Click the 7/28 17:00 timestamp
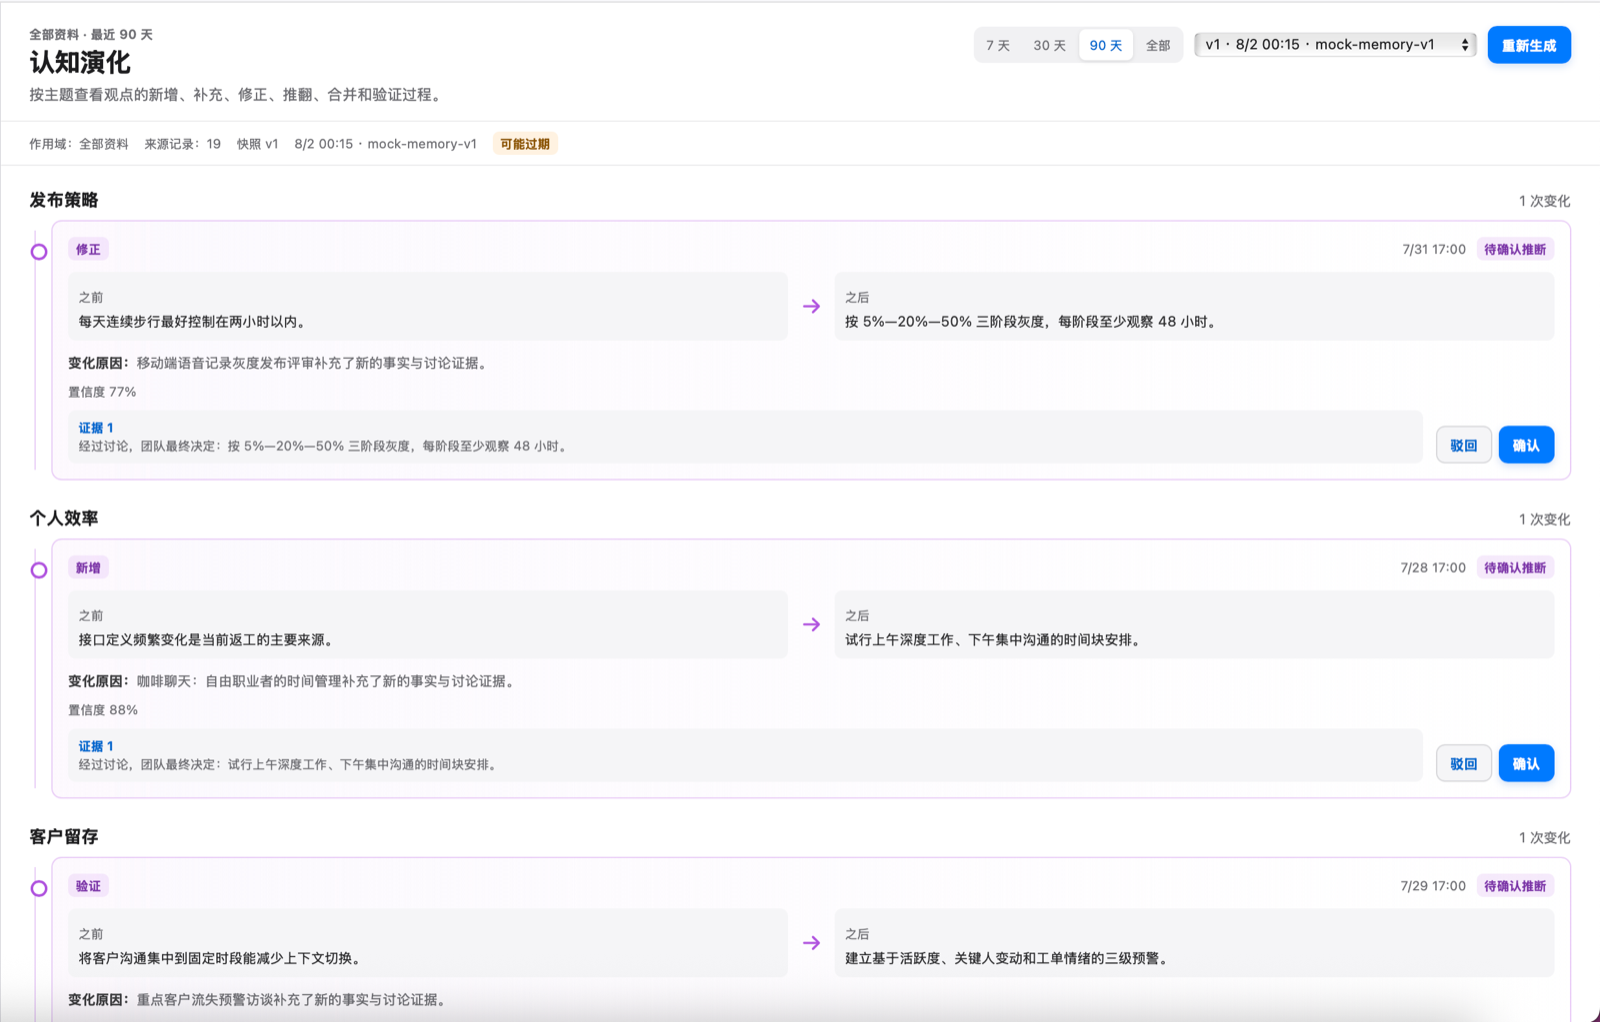The width and height of the screenshot is (1600, 1022). click(1433, 568)
